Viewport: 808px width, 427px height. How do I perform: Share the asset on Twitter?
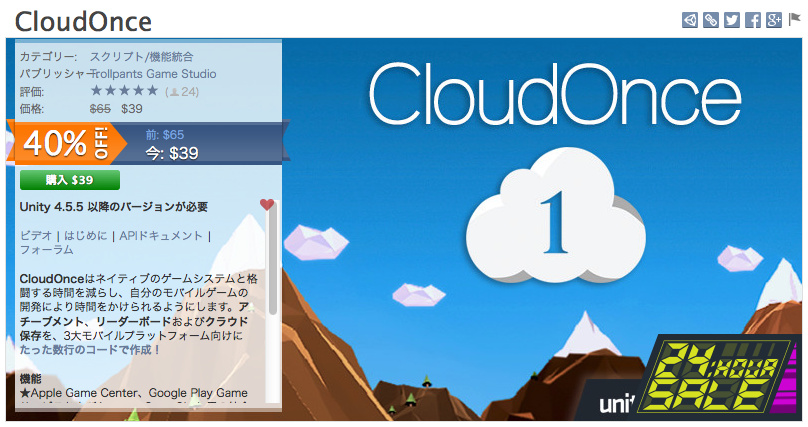pos(732,20)
